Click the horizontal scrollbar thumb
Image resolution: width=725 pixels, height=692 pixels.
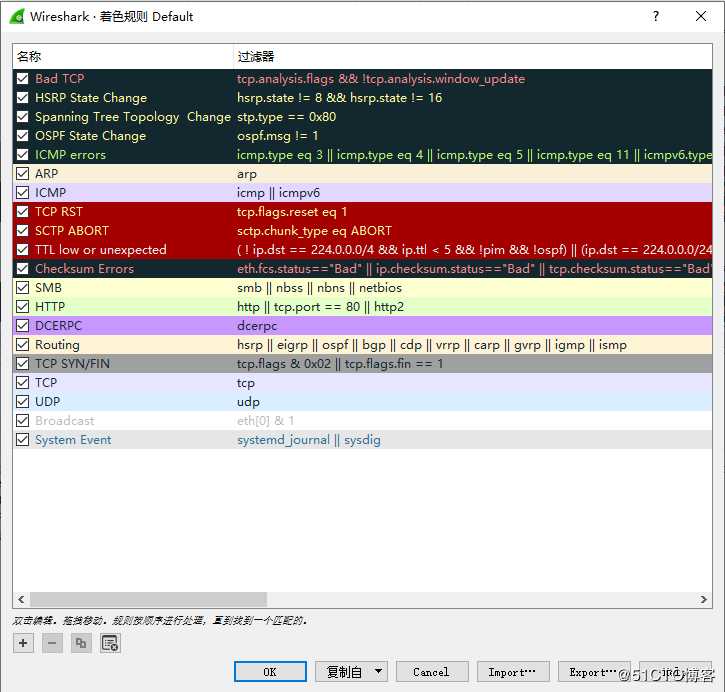tap(148, 600)
